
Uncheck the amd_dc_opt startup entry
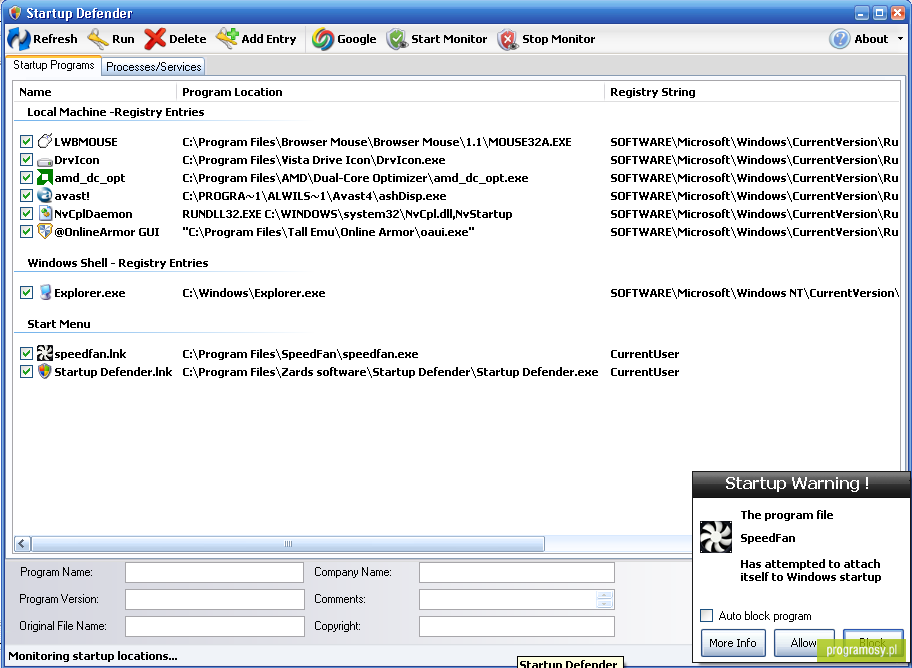point(26,177)
